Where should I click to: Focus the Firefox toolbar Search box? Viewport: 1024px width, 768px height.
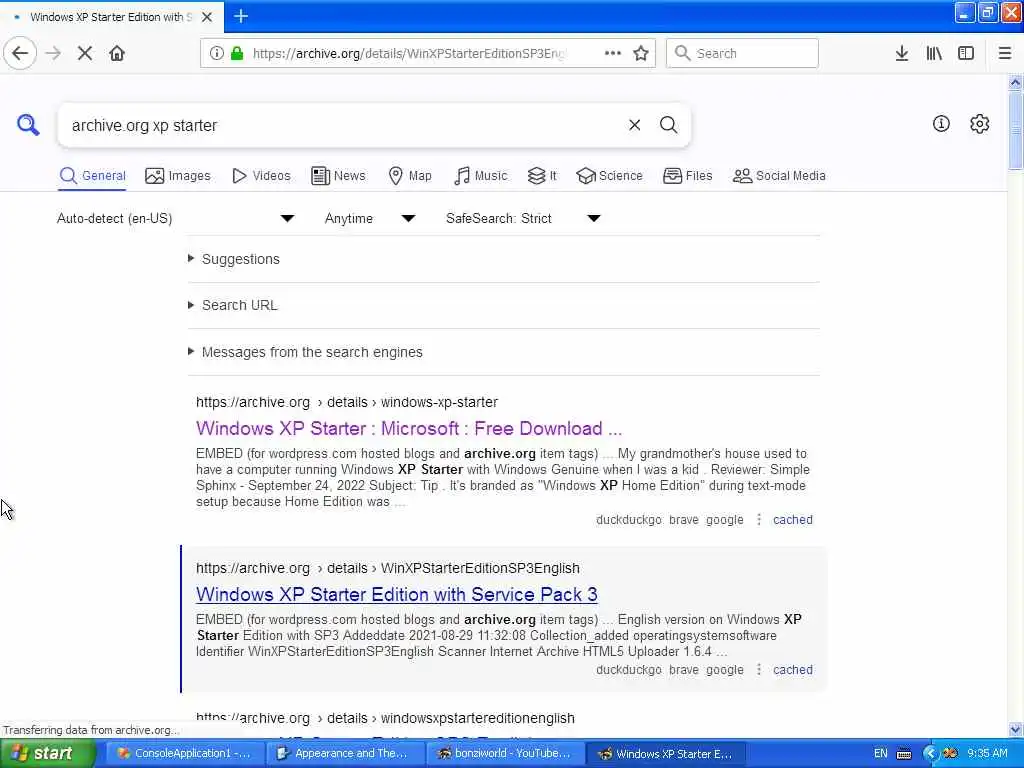point(742,54)
